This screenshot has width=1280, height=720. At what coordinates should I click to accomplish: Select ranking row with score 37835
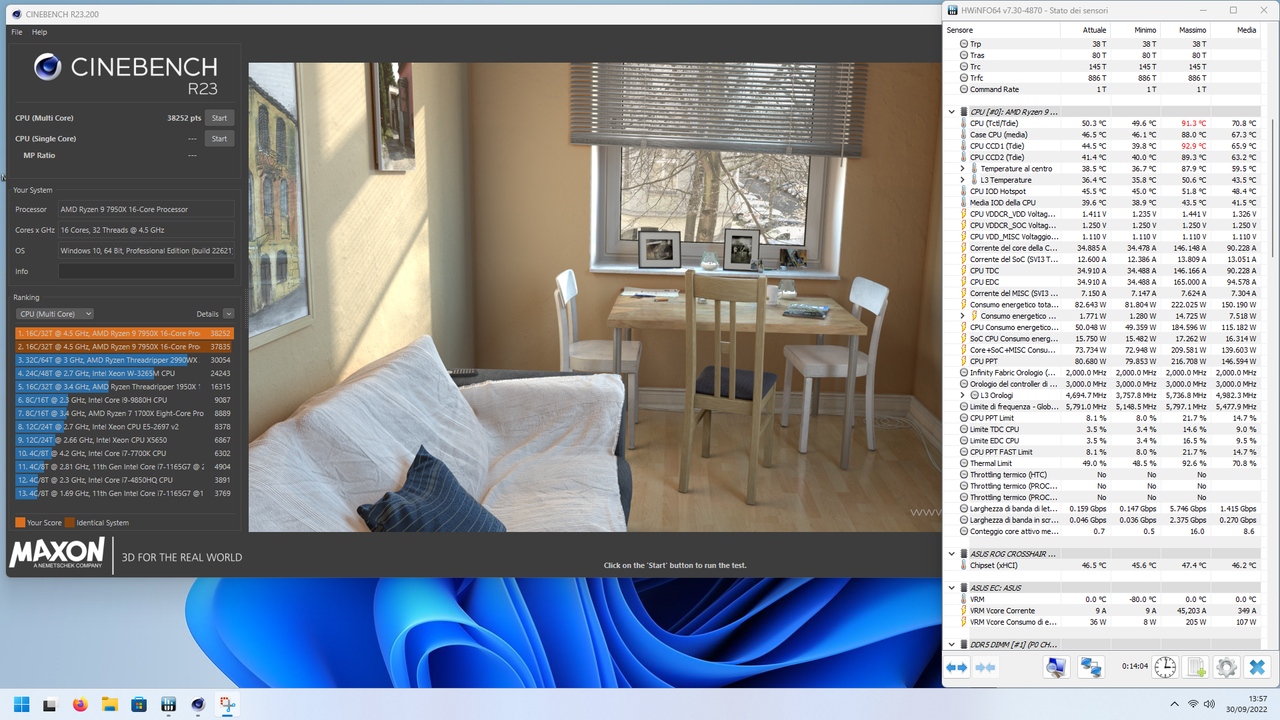tap(124, 347)
